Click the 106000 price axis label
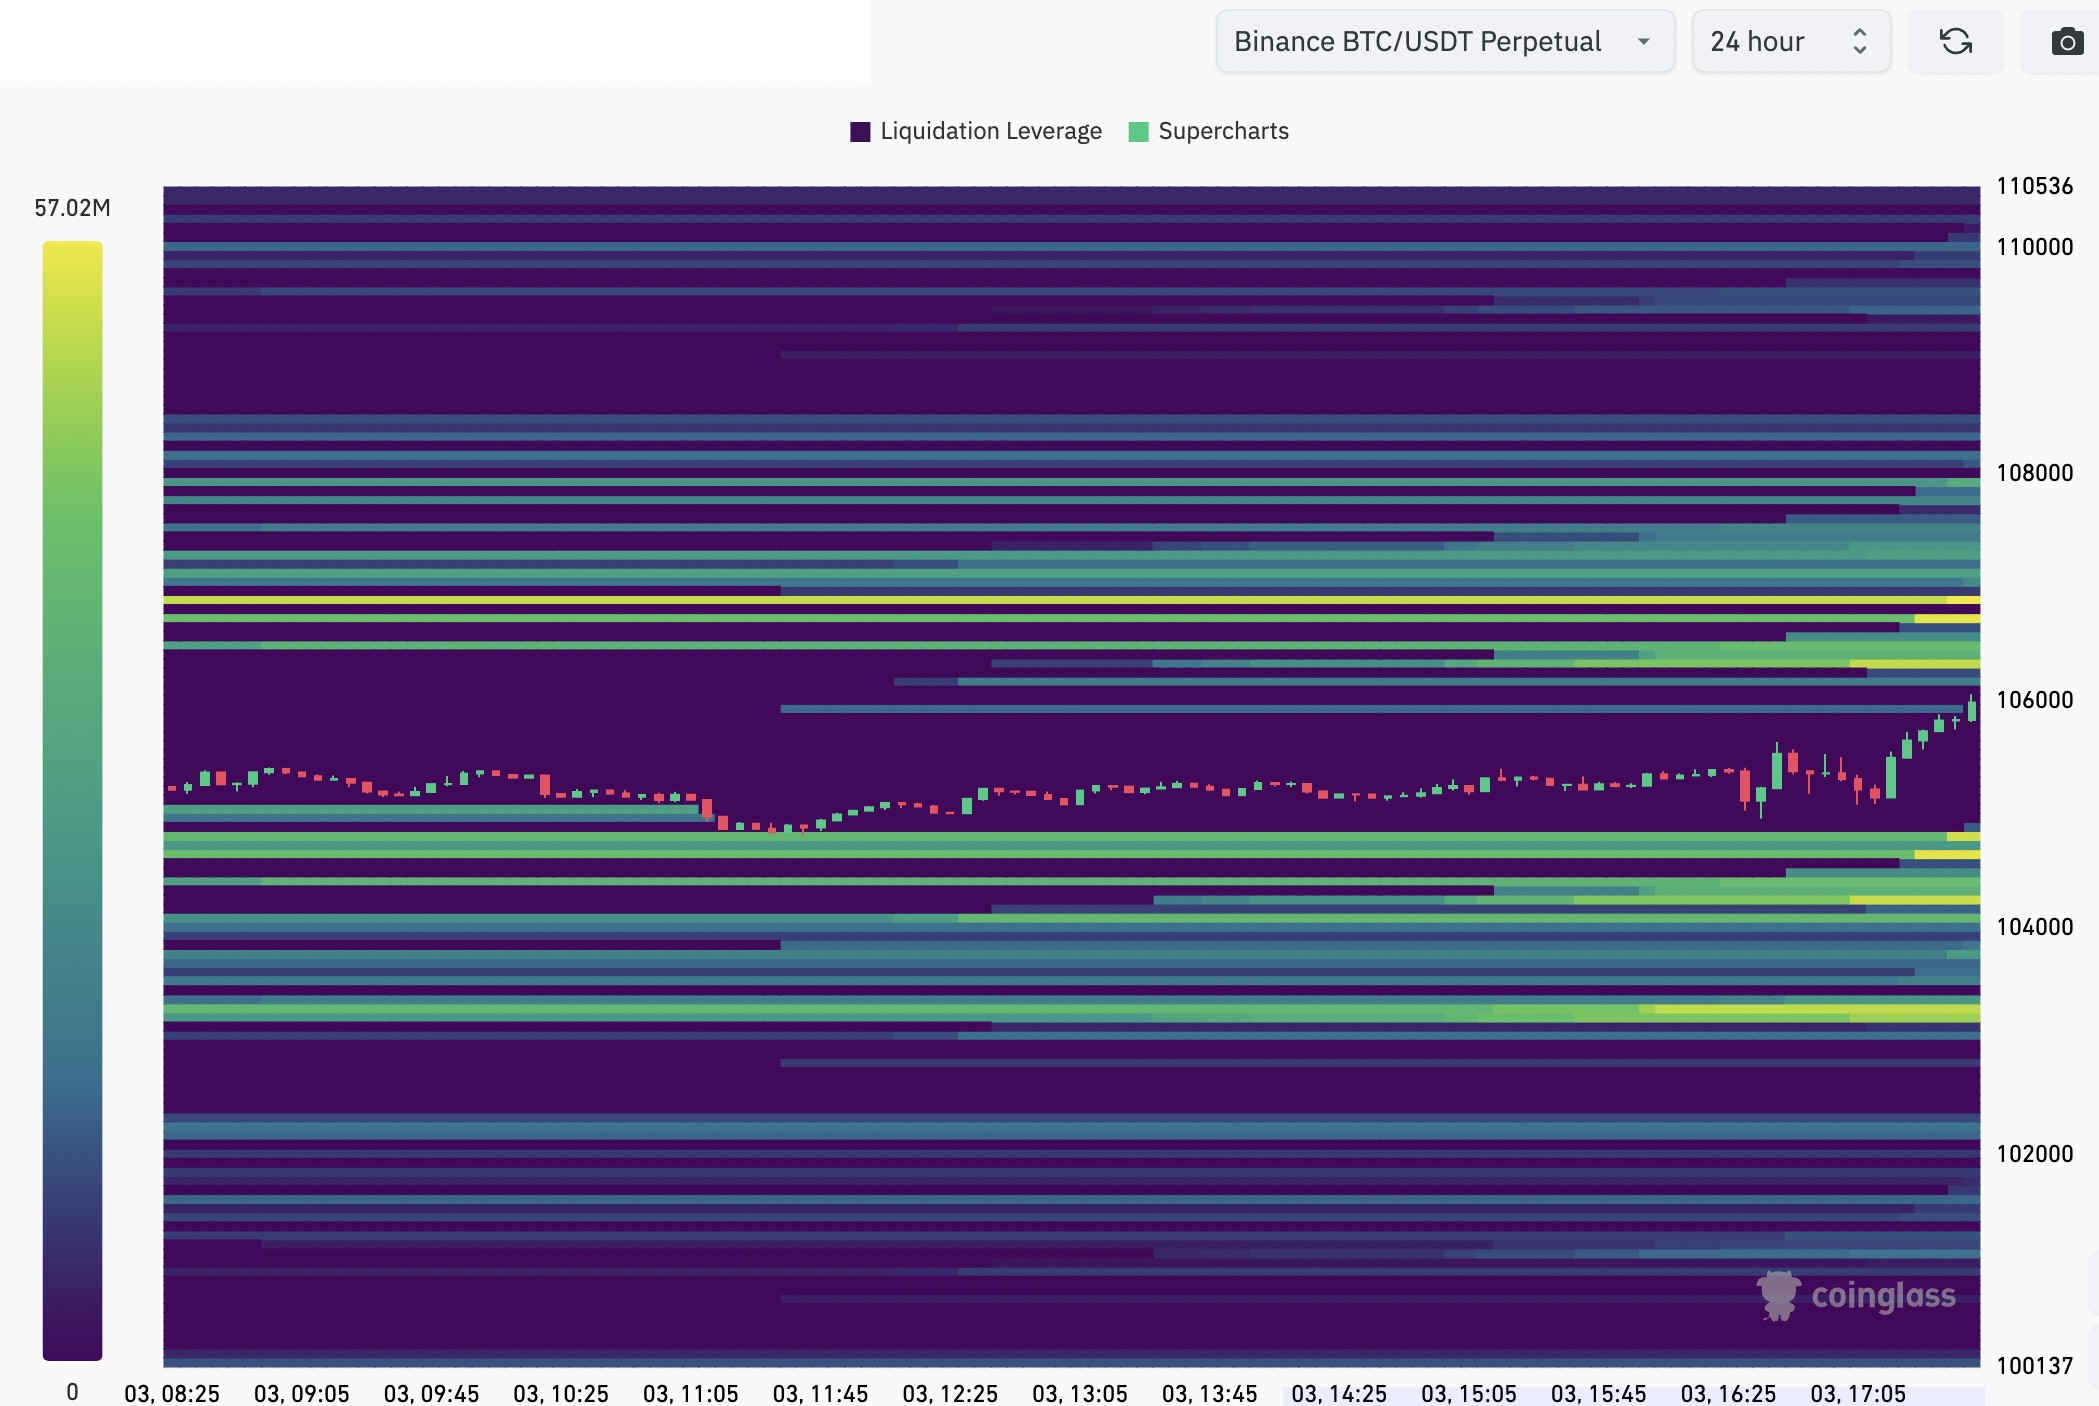 (x=2034, y=700)
